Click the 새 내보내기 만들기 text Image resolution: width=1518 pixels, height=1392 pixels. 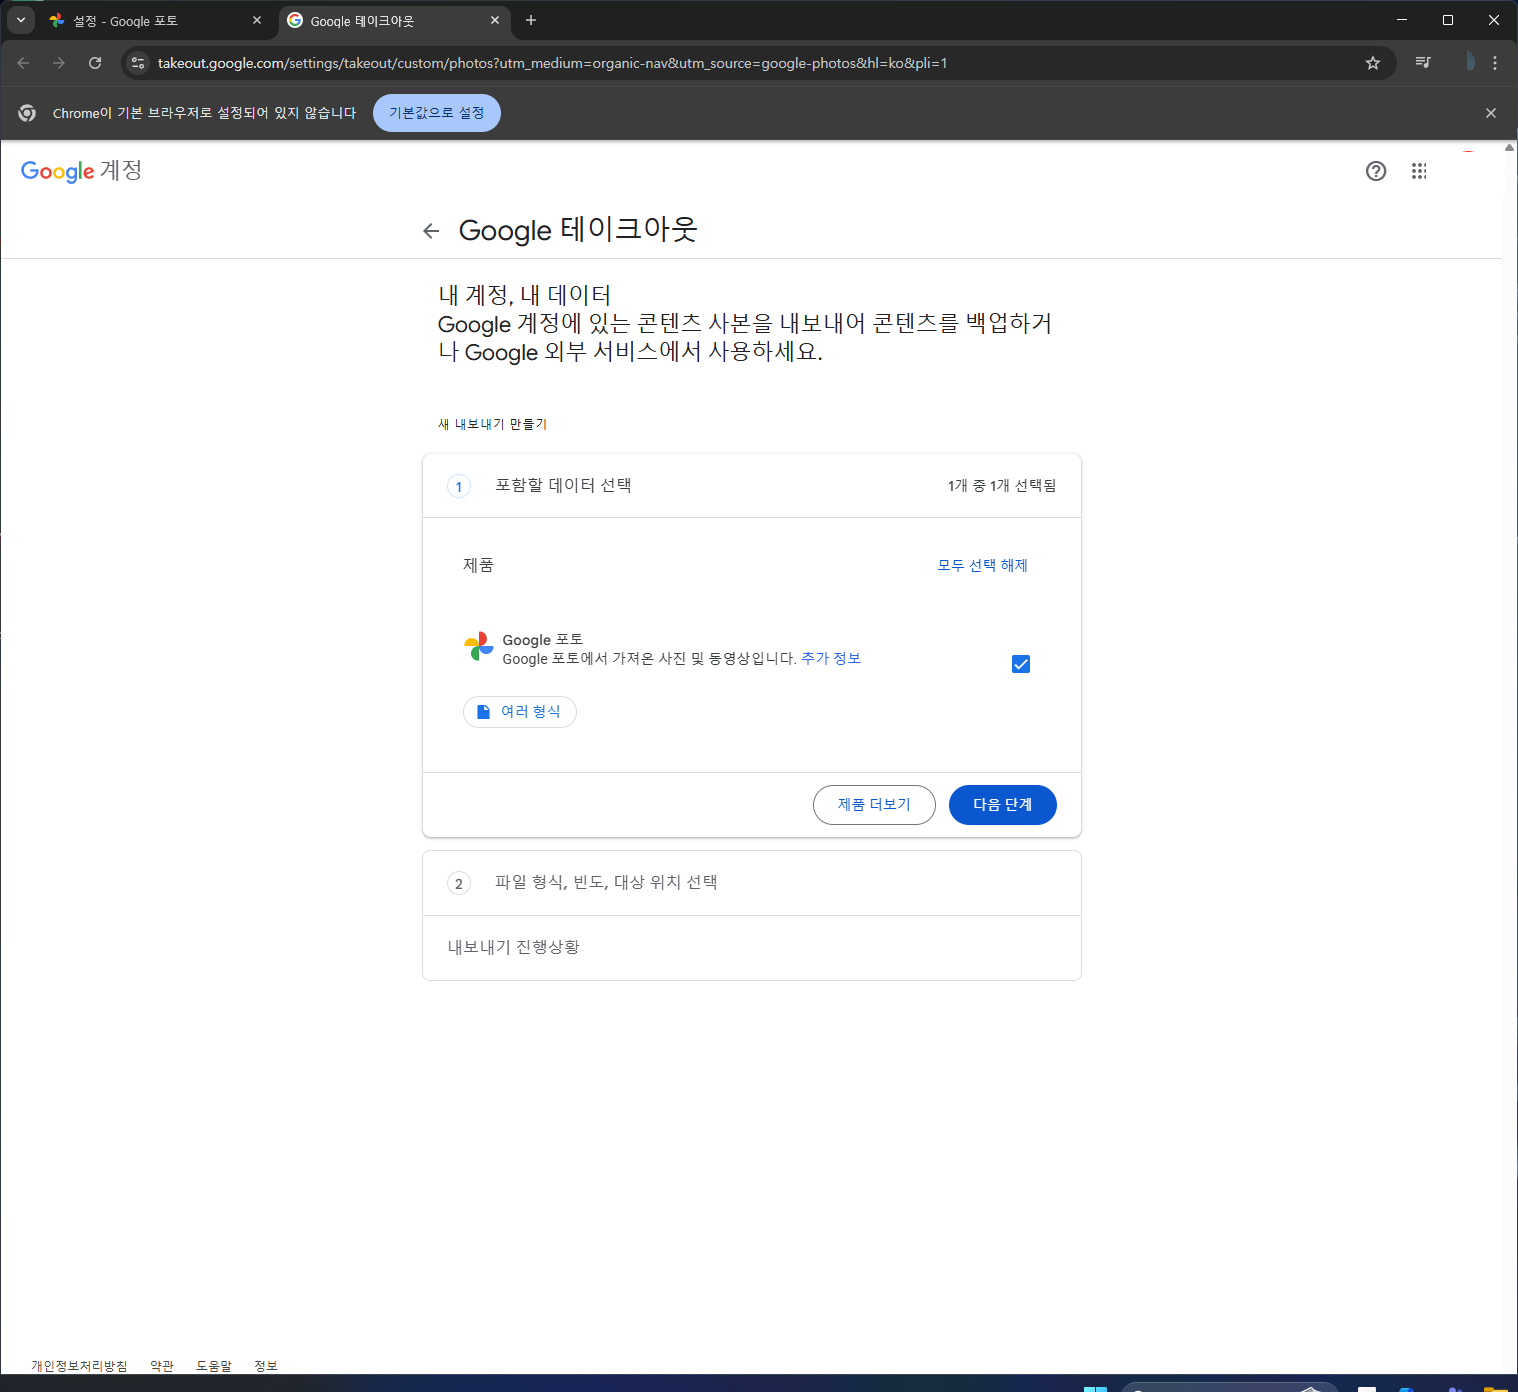pos(492,424)
